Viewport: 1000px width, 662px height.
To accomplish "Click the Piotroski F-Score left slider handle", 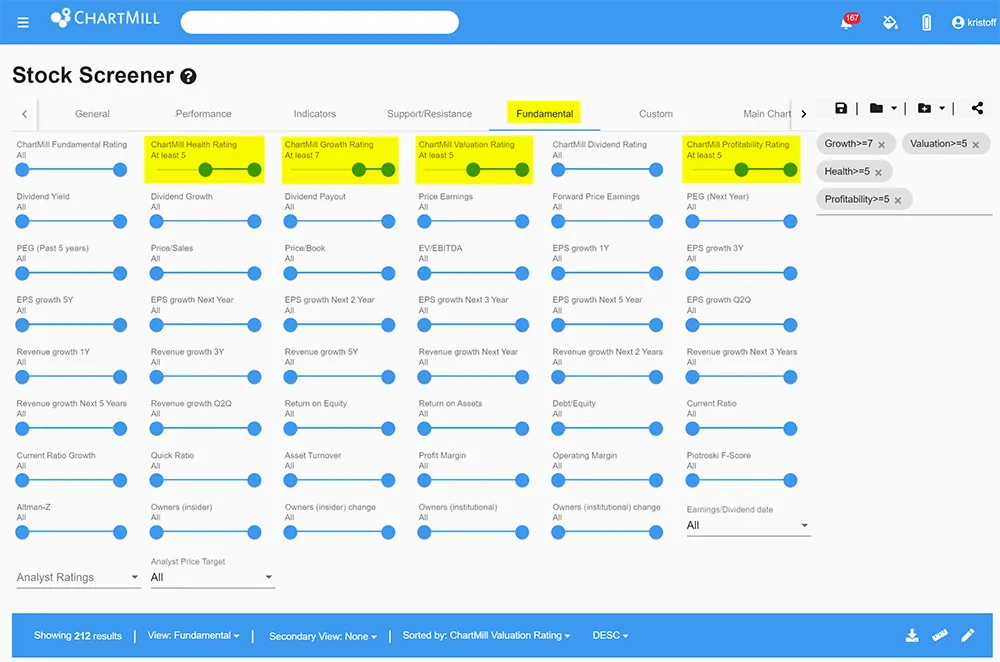I will point(693,480).
